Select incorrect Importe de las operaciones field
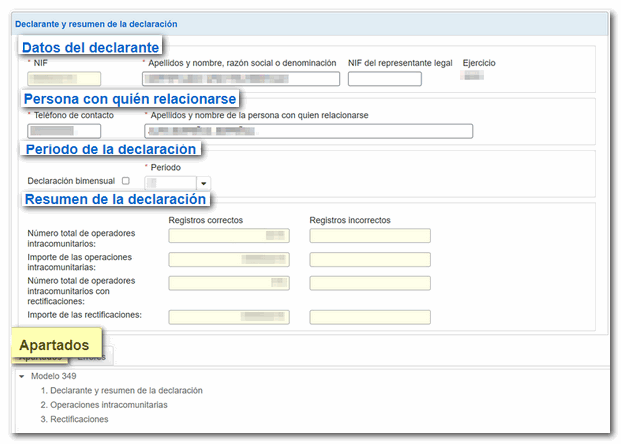 pyautogui.click(x=370, y=260)
